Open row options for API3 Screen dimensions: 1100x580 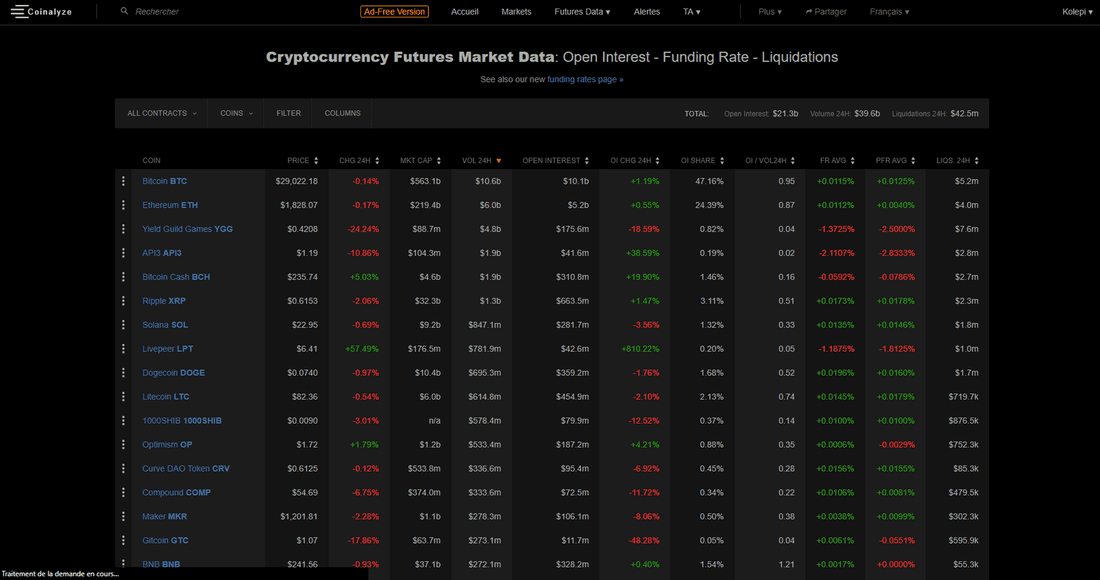123,252
